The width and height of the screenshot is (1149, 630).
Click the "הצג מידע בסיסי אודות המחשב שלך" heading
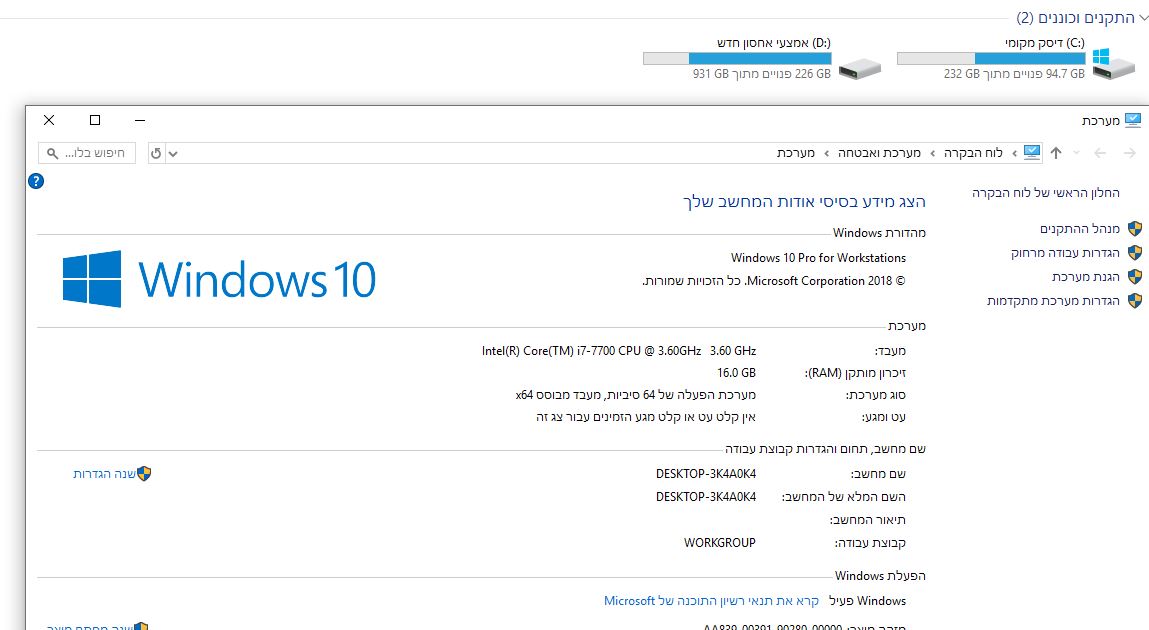[804, 201]
